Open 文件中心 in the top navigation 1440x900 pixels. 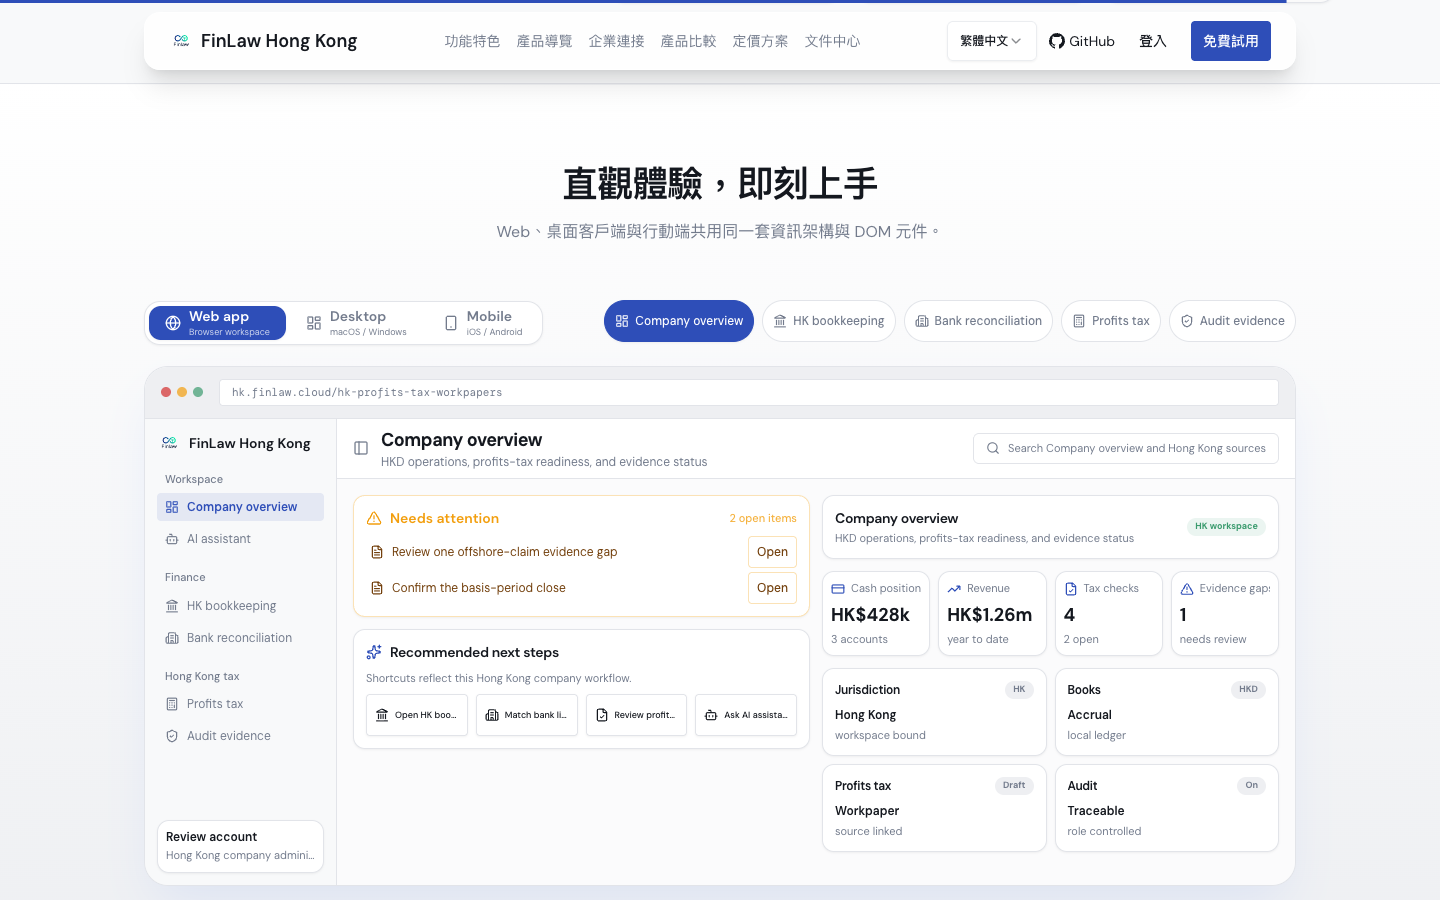click(832, 41)
